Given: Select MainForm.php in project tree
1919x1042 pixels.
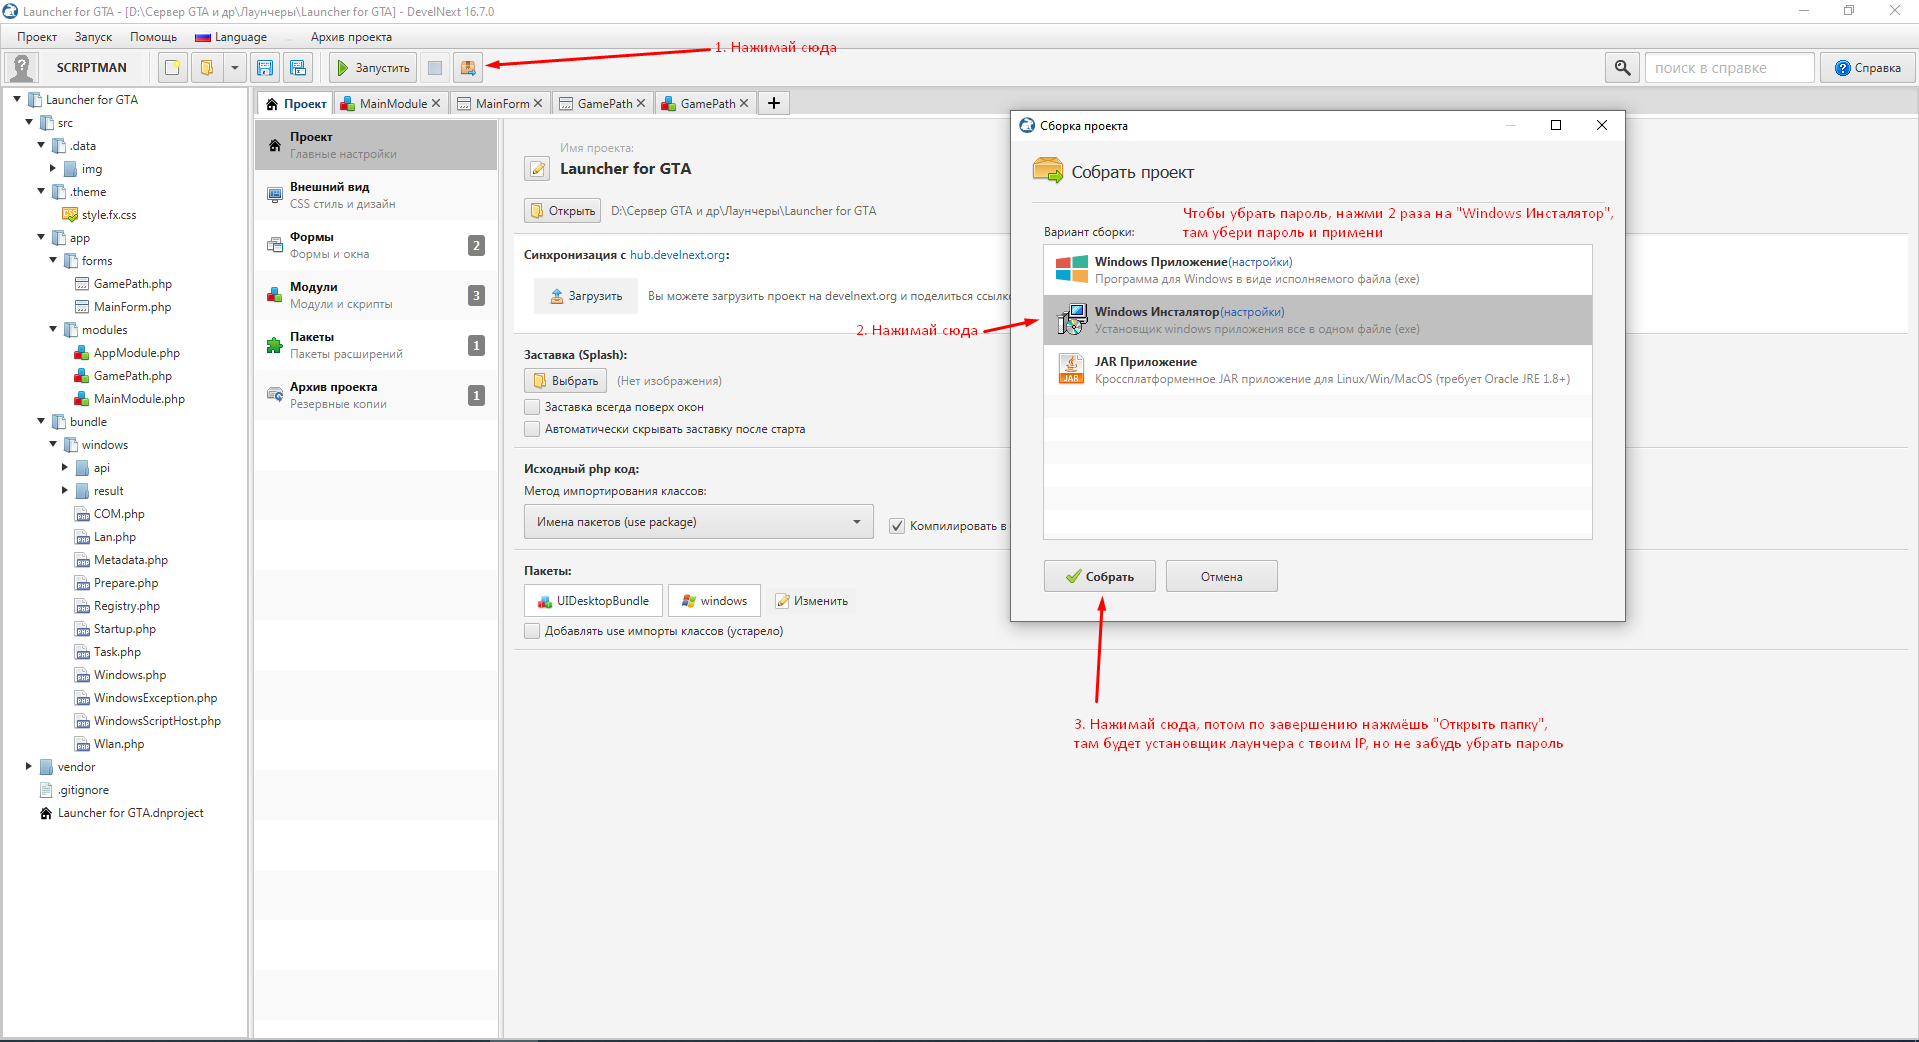Looking at the screenshot, I should coord(132,307).
